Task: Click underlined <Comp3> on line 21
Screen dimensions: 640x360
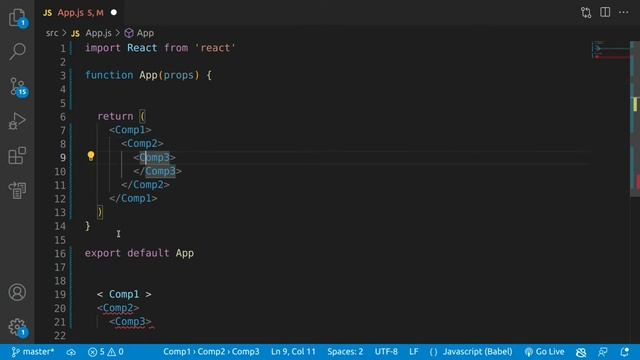Action: tap(130, 322)
